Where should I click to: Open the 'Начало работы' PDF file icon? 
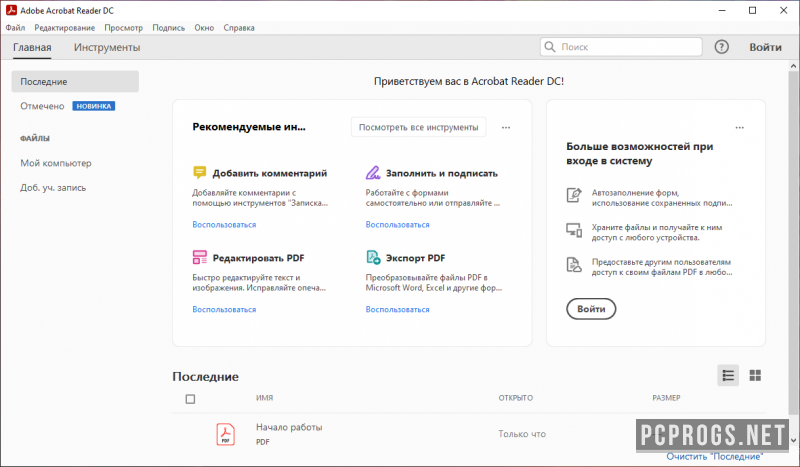pos(226,434)
